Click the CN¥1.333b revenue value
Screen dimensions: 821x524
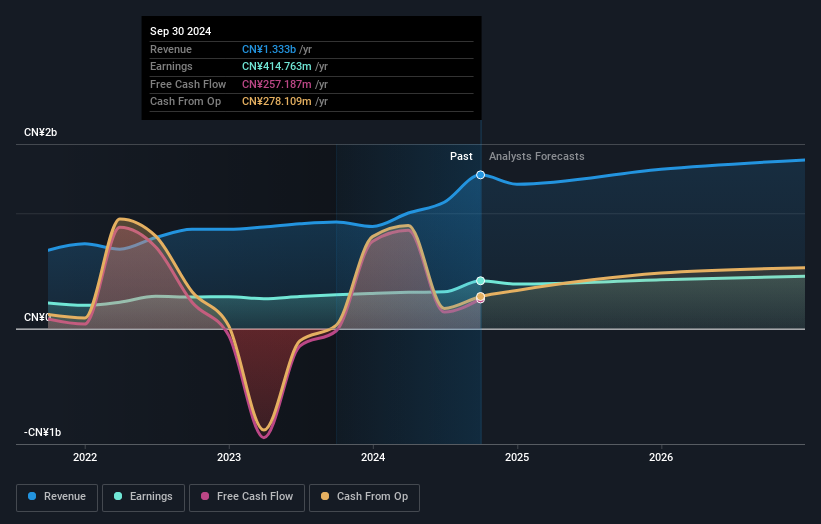[x=269, y=49]
